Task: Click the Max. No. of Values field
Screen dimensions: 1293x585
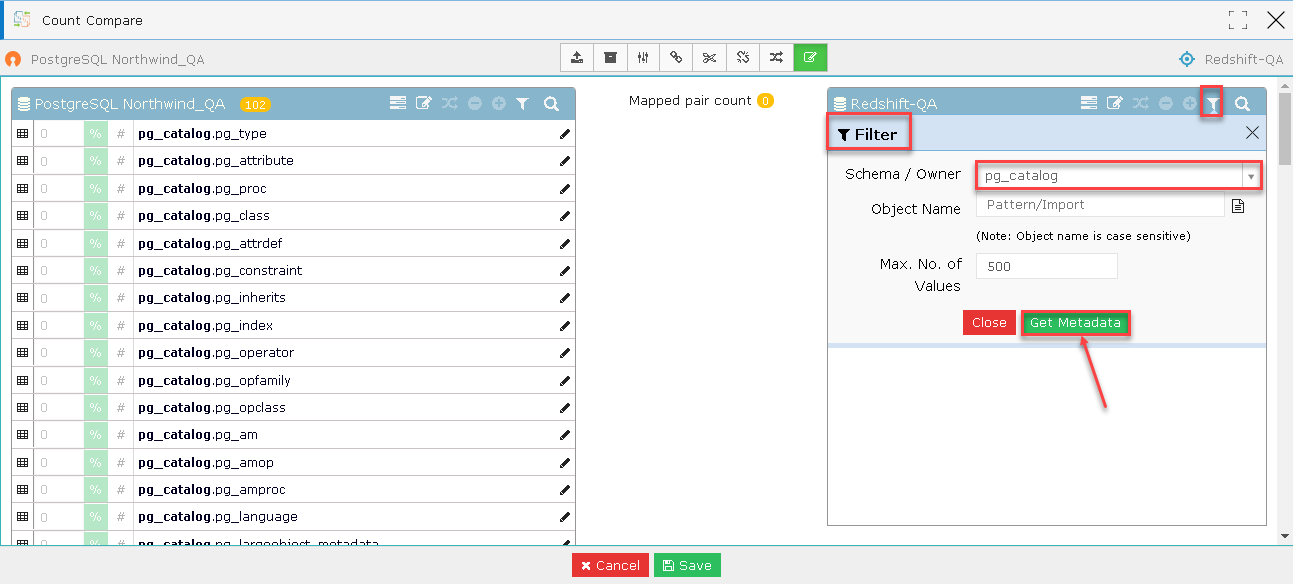Action: click(x=1046, y=266)
